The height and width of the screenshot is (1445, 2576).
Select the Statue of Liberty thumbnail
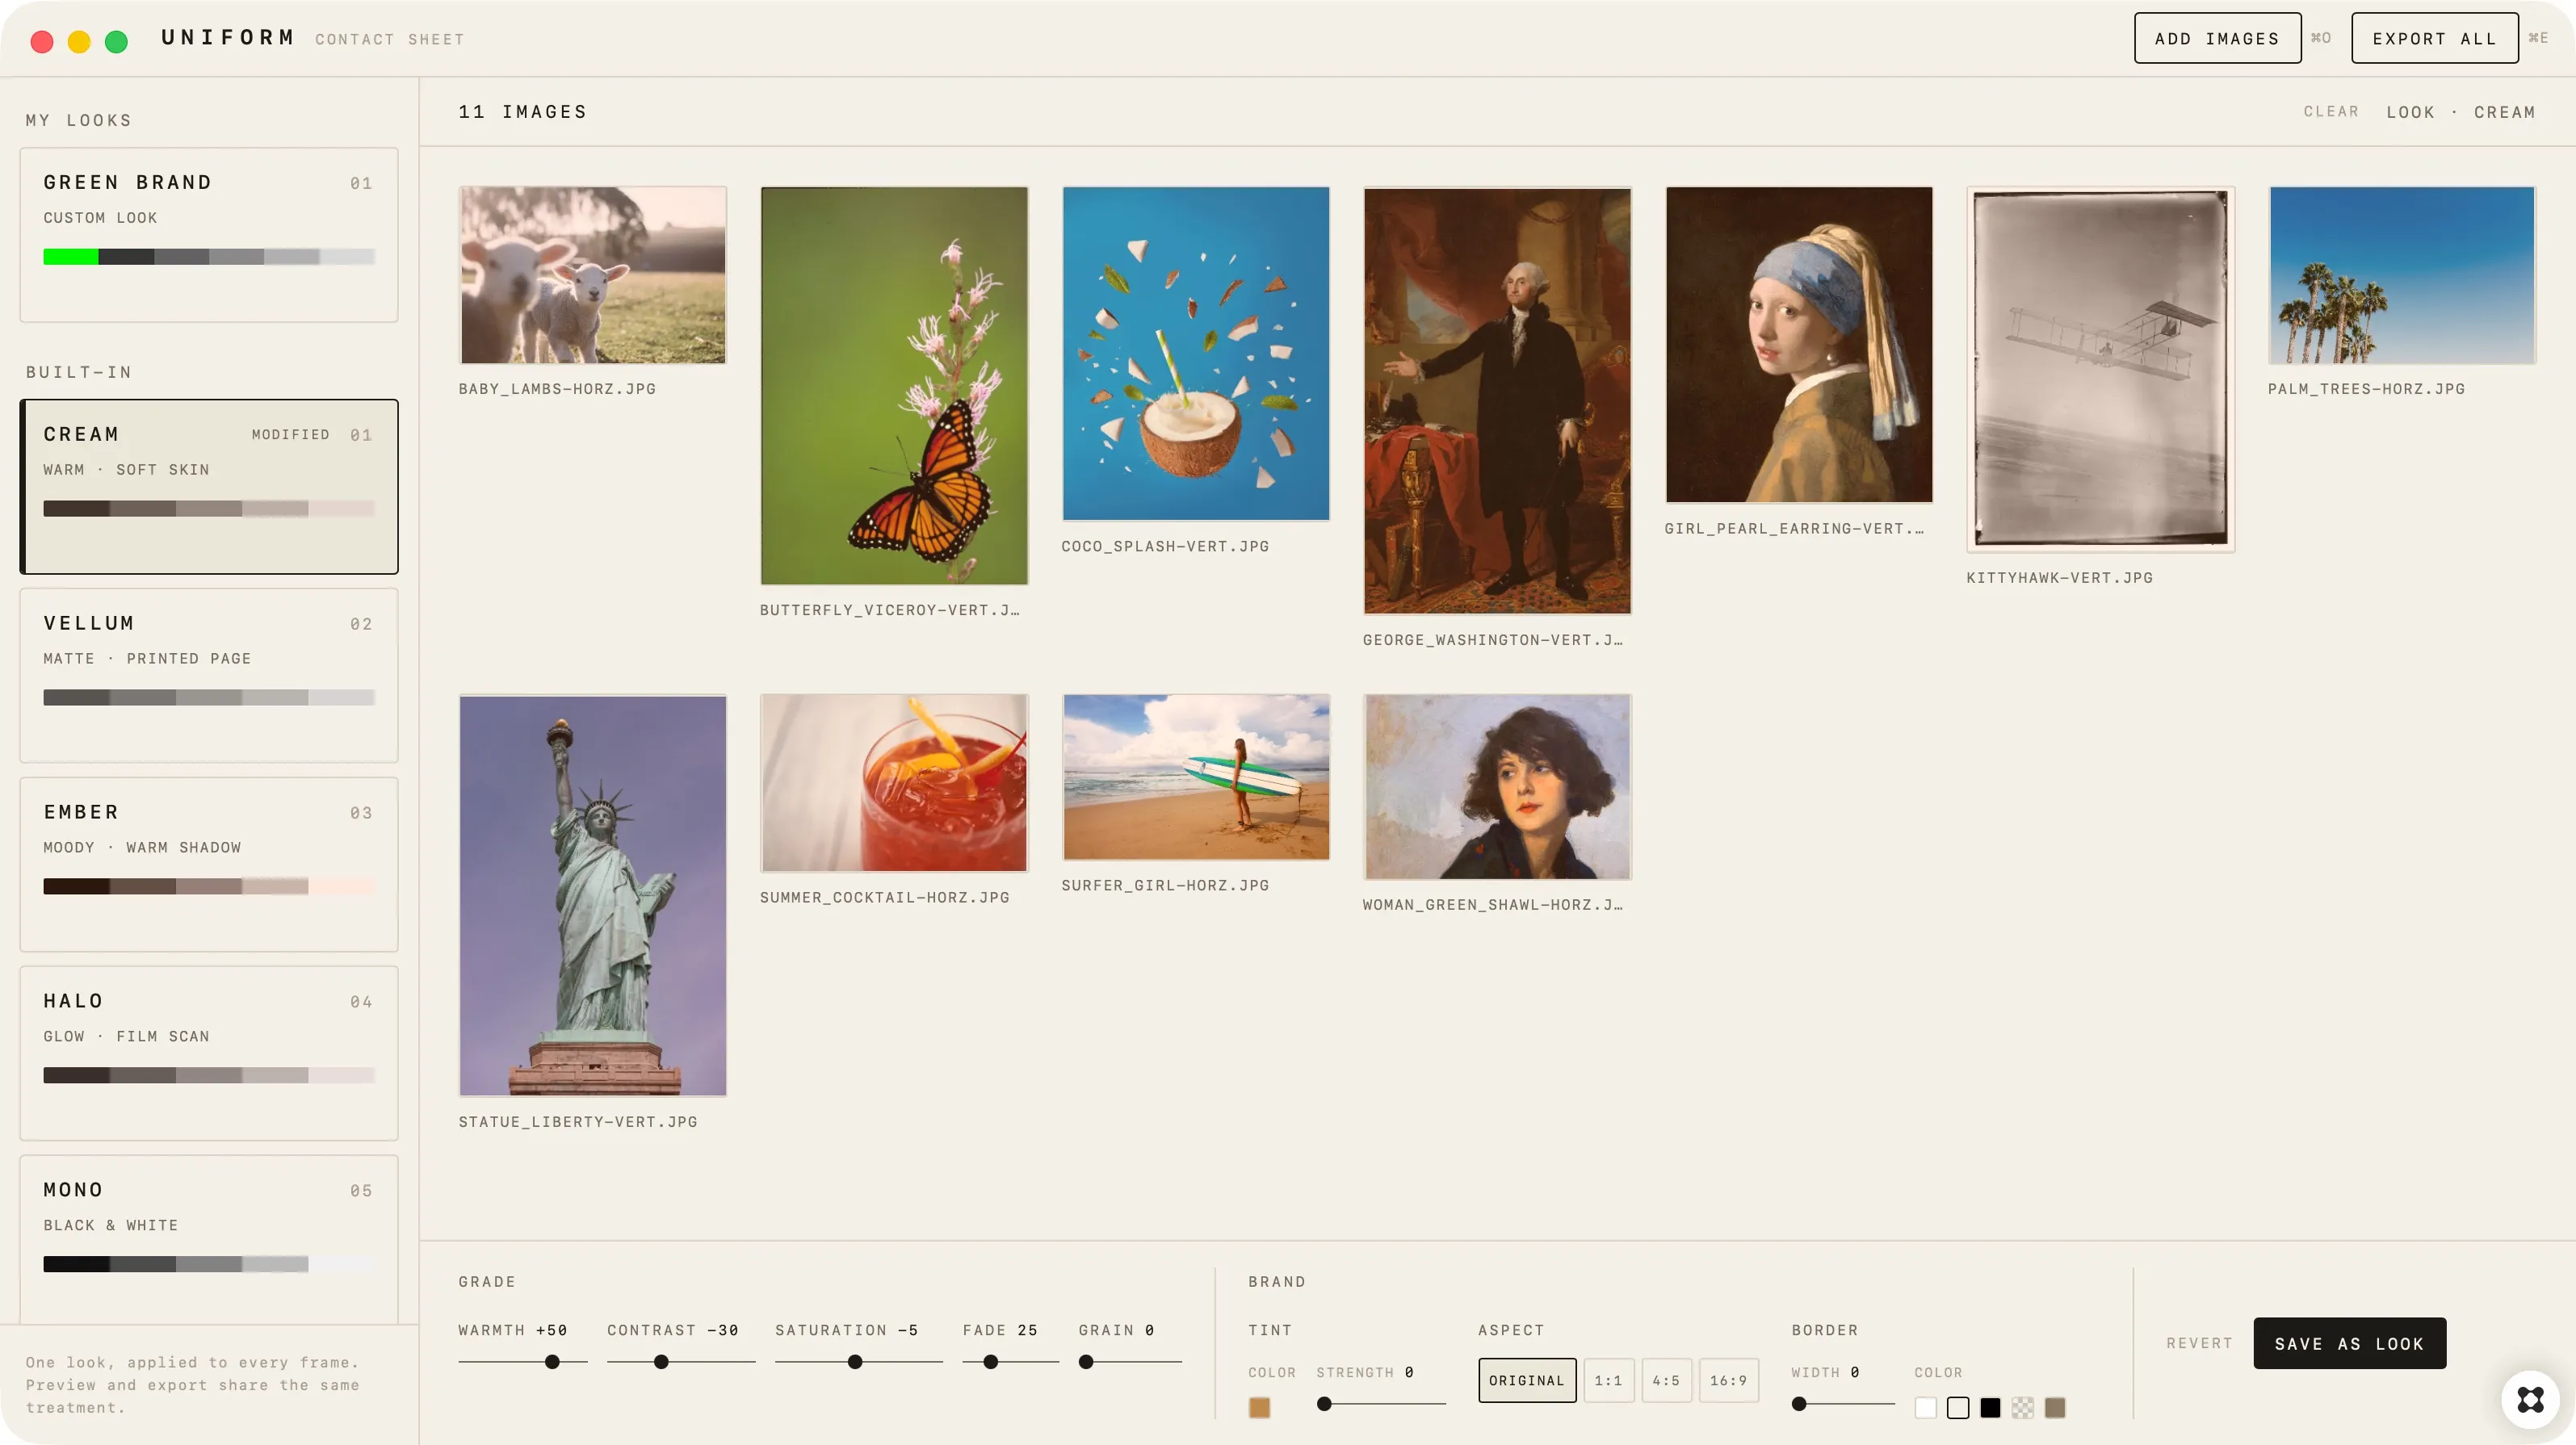[593, 895]
